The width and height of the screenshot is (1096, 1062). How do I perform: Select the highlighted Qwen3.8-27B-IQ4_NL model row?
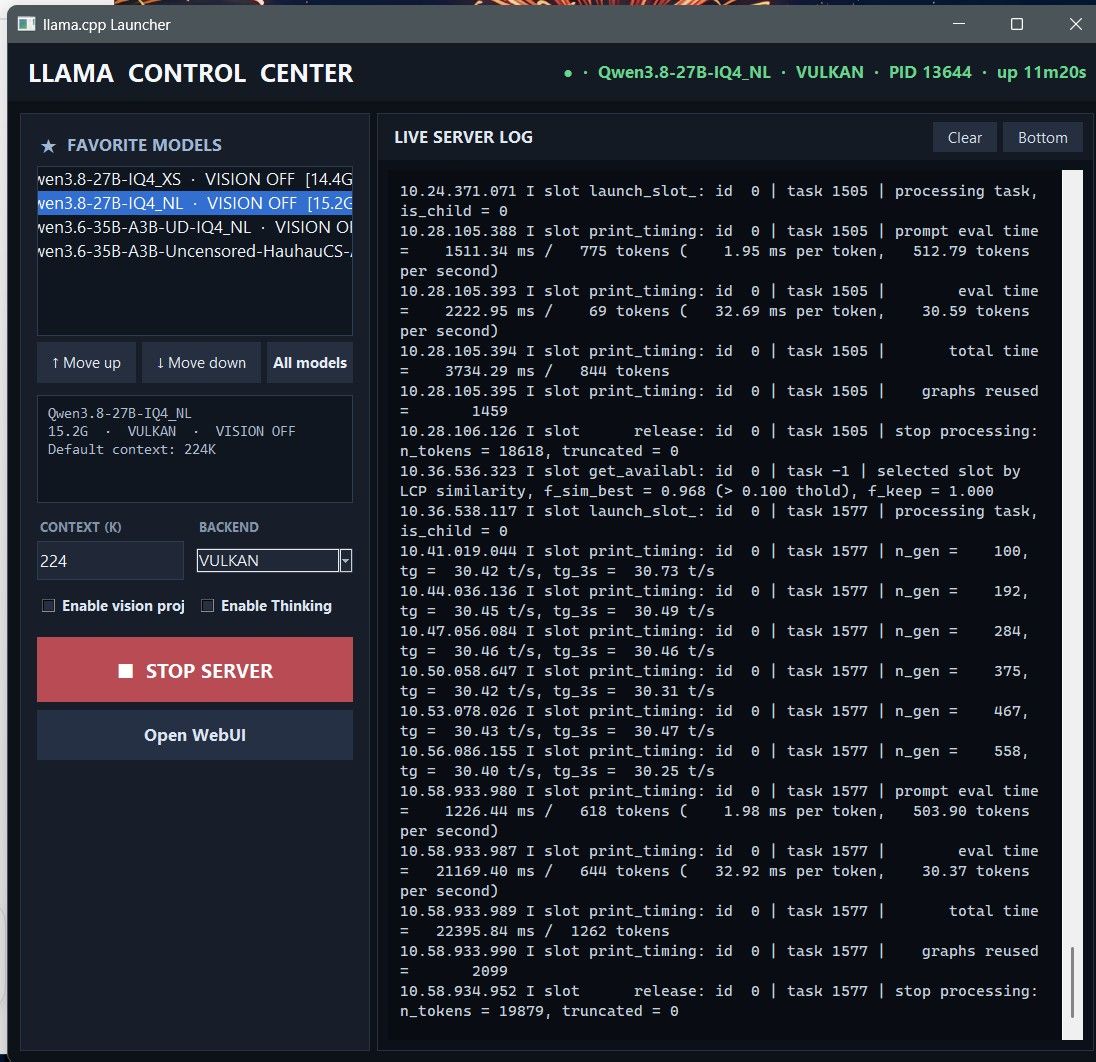pos(195,203)
